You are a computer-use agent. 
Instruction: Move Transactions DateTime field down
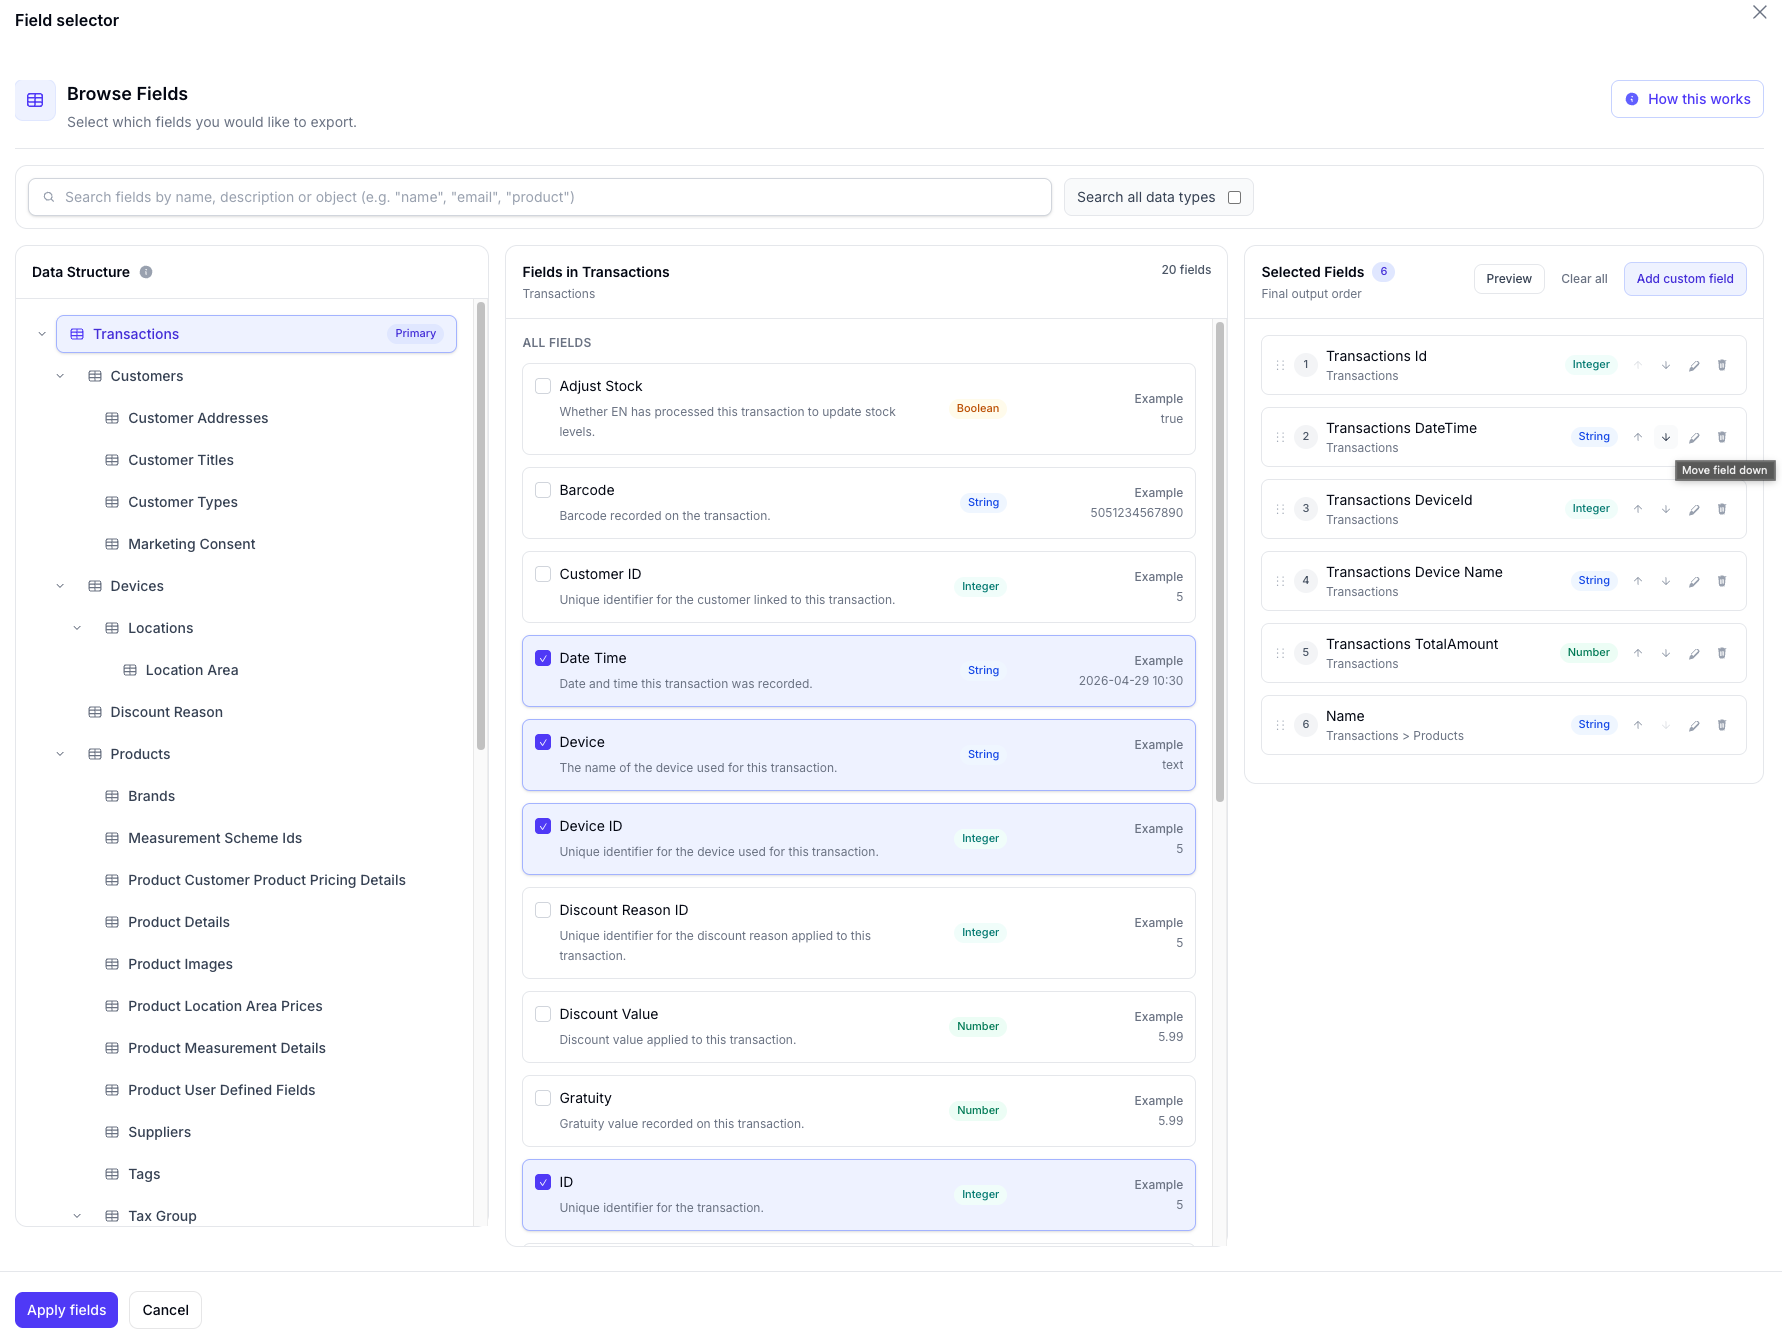(1666, 437)
